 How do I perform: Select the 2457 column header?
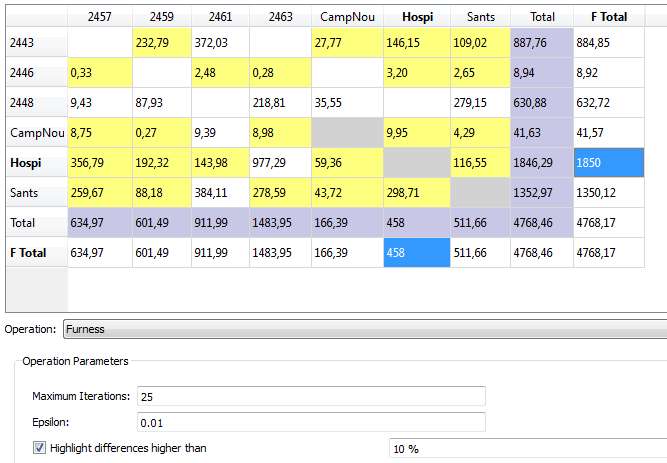pyautogui.click(x=98, y=17)
